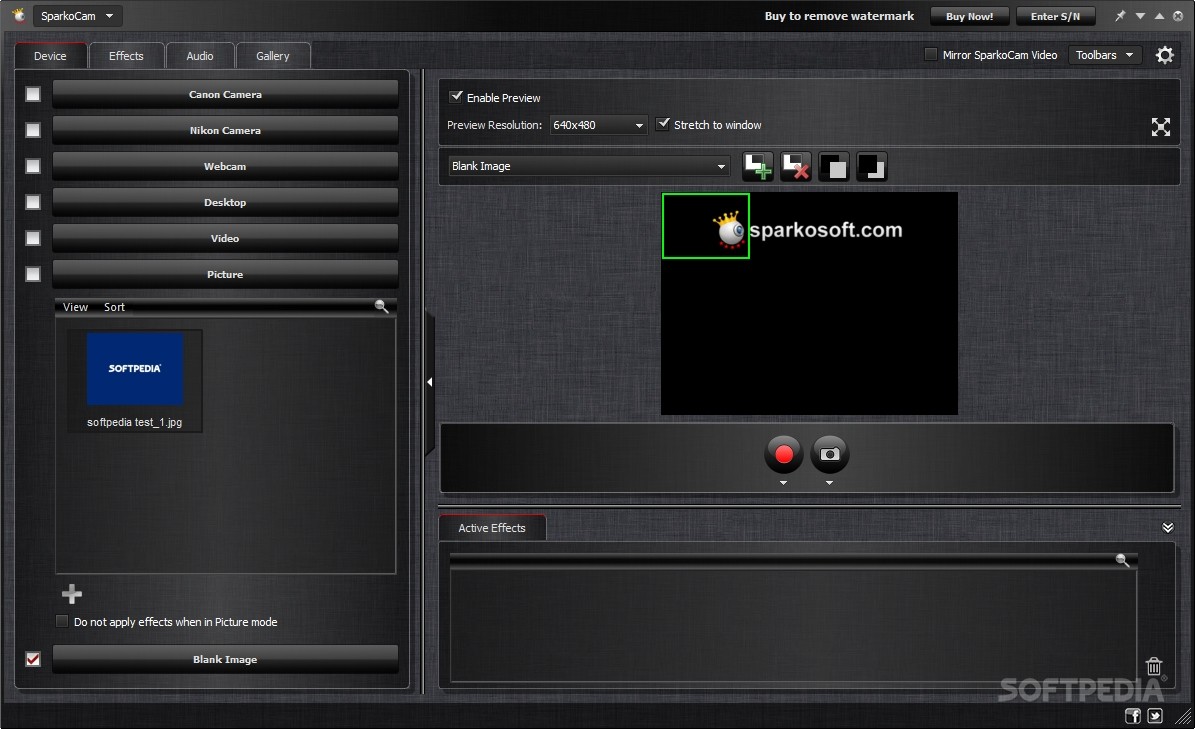Open the Preview Resolution 640x480 dropdown
Image resolution: width=1195 pixels, height=729 pixels.
pyautogui.click(x=598, y=125)
